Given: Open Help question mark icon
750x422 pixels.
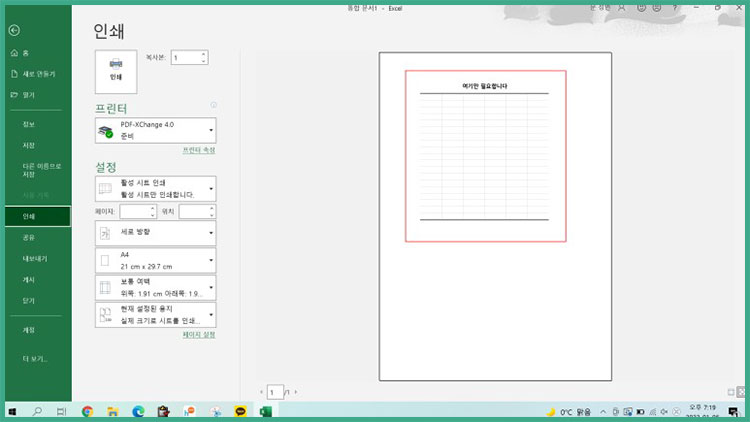Looking at the screenshot, I should click(675, 8).
